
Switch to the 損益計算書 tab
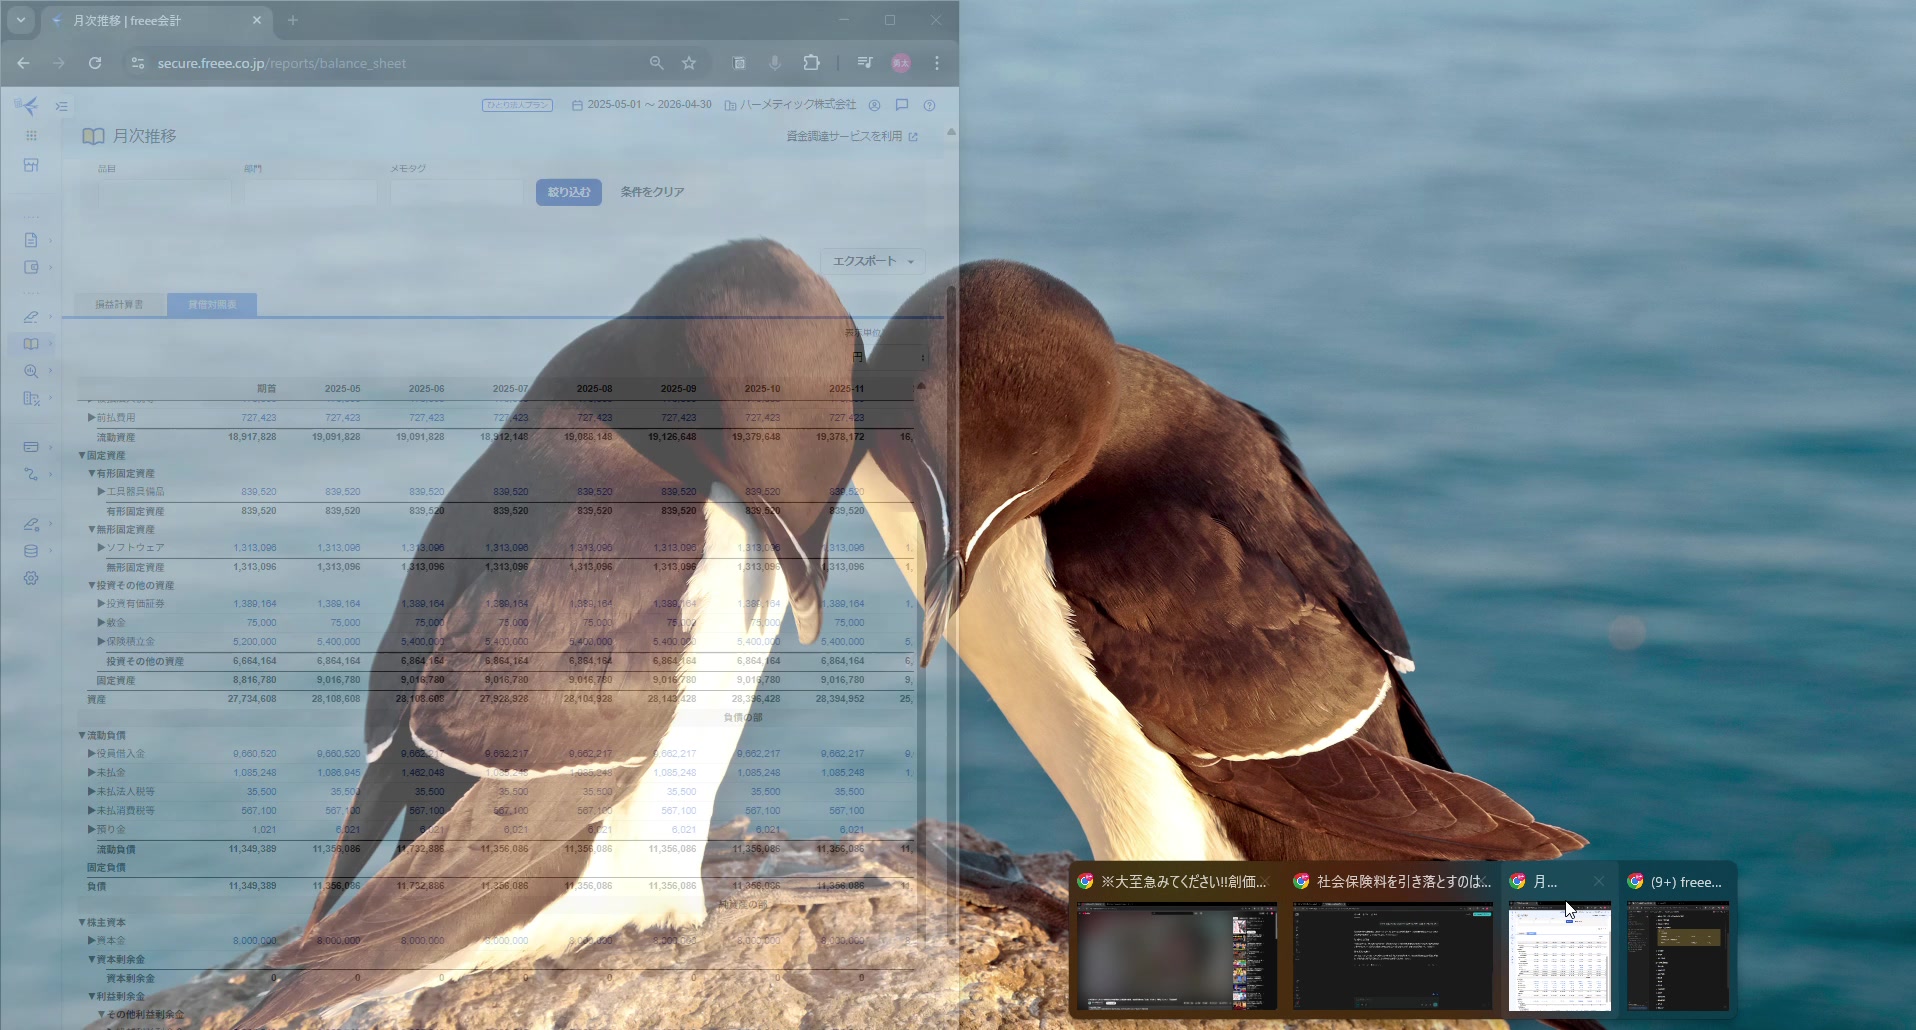119,304
